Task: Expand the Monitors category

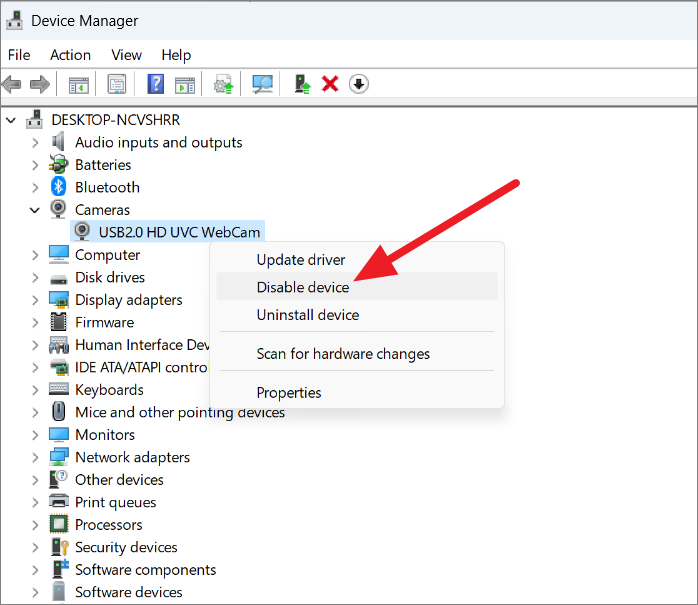Action: point(35,435)
